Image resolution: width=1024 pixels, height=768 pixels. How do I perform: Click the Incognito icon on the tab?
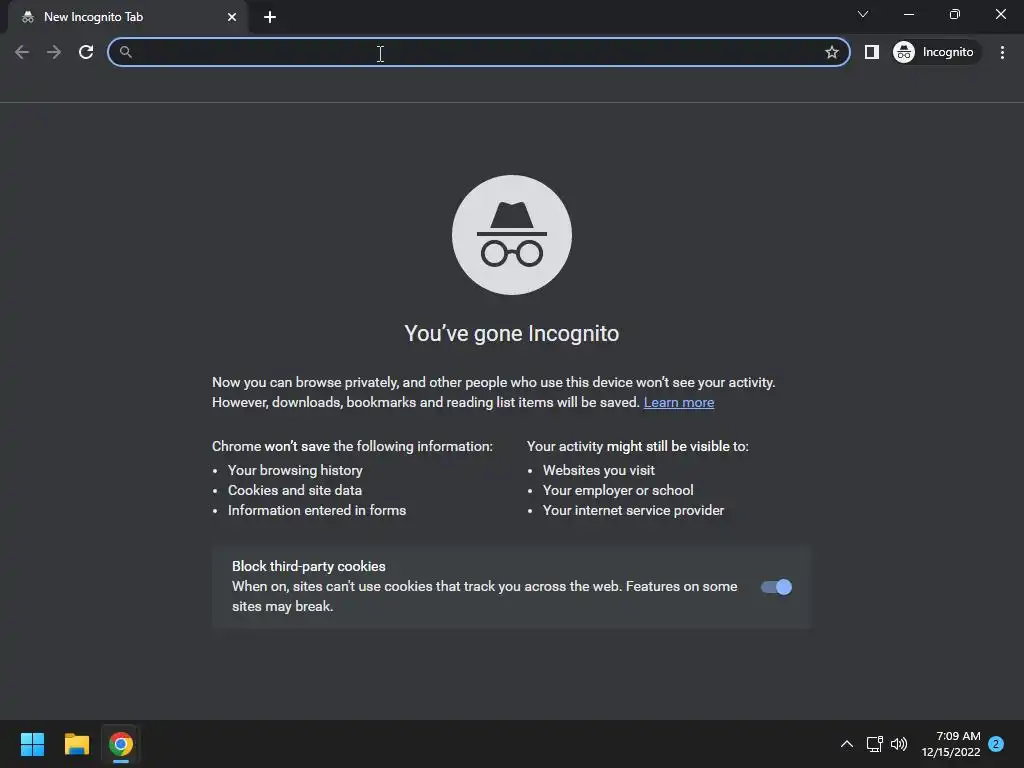click(27, 17)
